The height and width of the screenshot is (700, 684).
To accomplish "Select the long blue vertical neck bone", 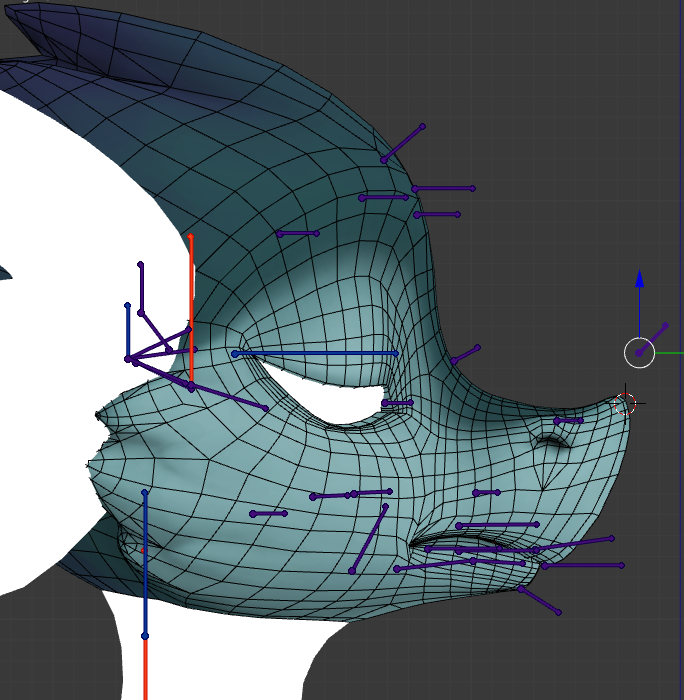I will [x=145, y=564].
